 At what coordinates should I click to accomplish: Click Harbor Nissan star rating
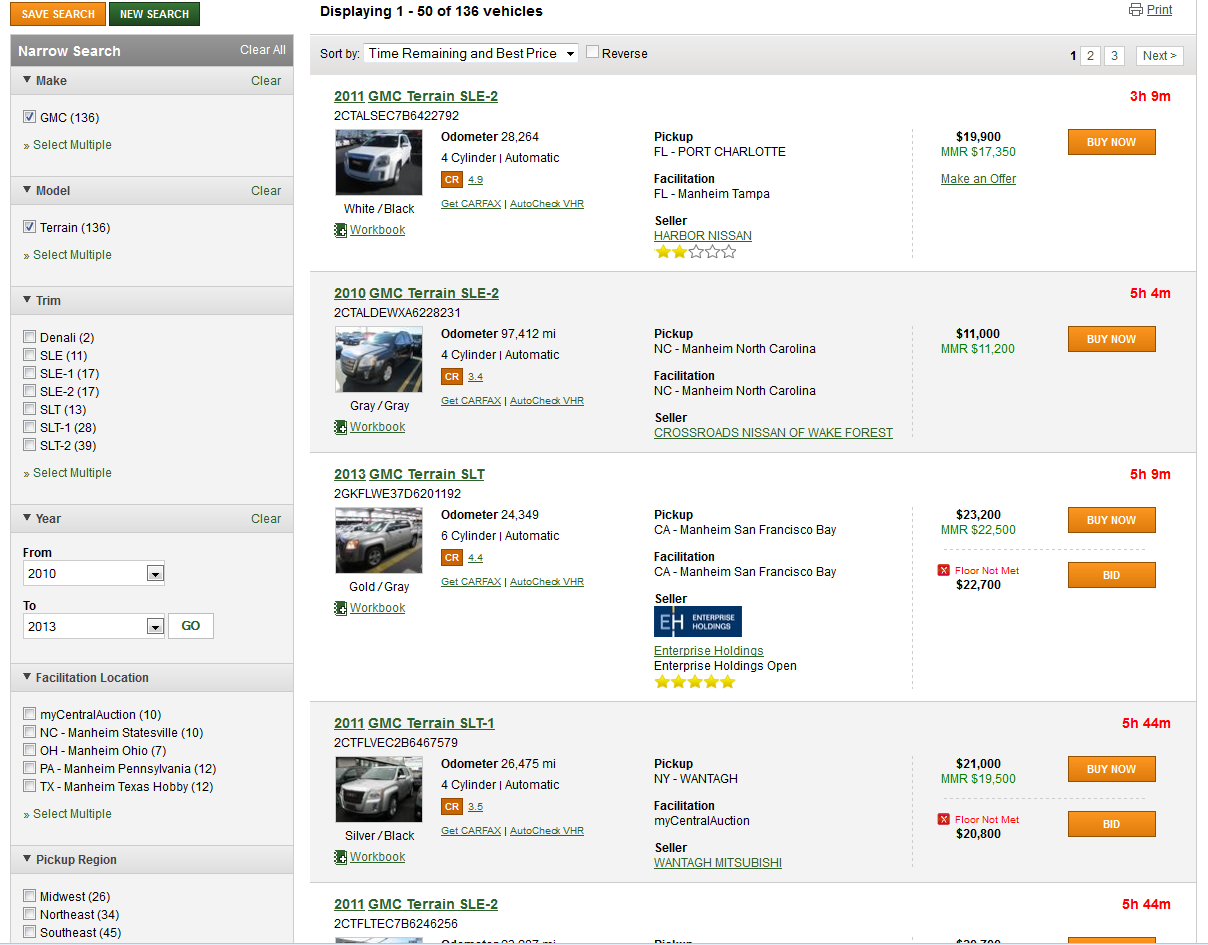[695, 253]
